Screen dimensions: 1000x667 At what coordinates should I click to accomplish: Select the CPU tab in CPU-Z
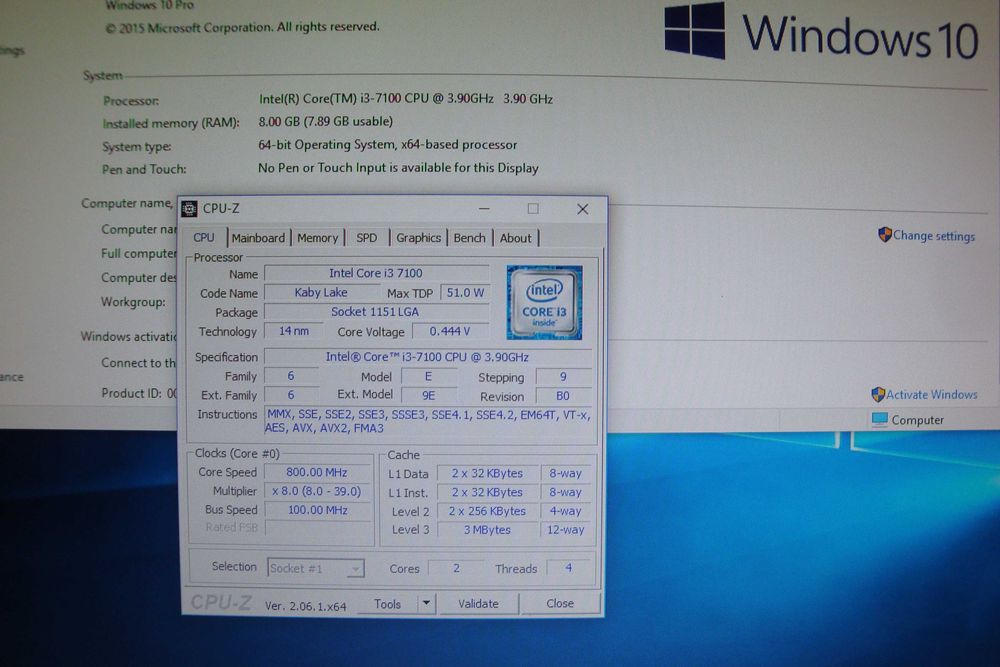(x=204, y=237)
